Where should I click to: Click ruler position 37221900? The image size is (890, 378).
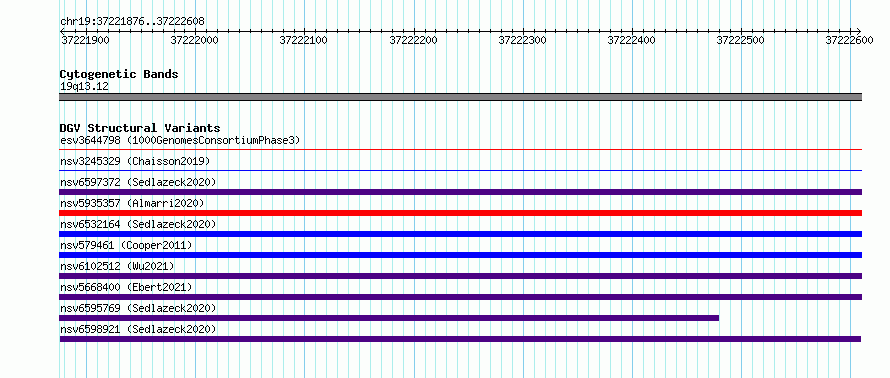point(85,40)
